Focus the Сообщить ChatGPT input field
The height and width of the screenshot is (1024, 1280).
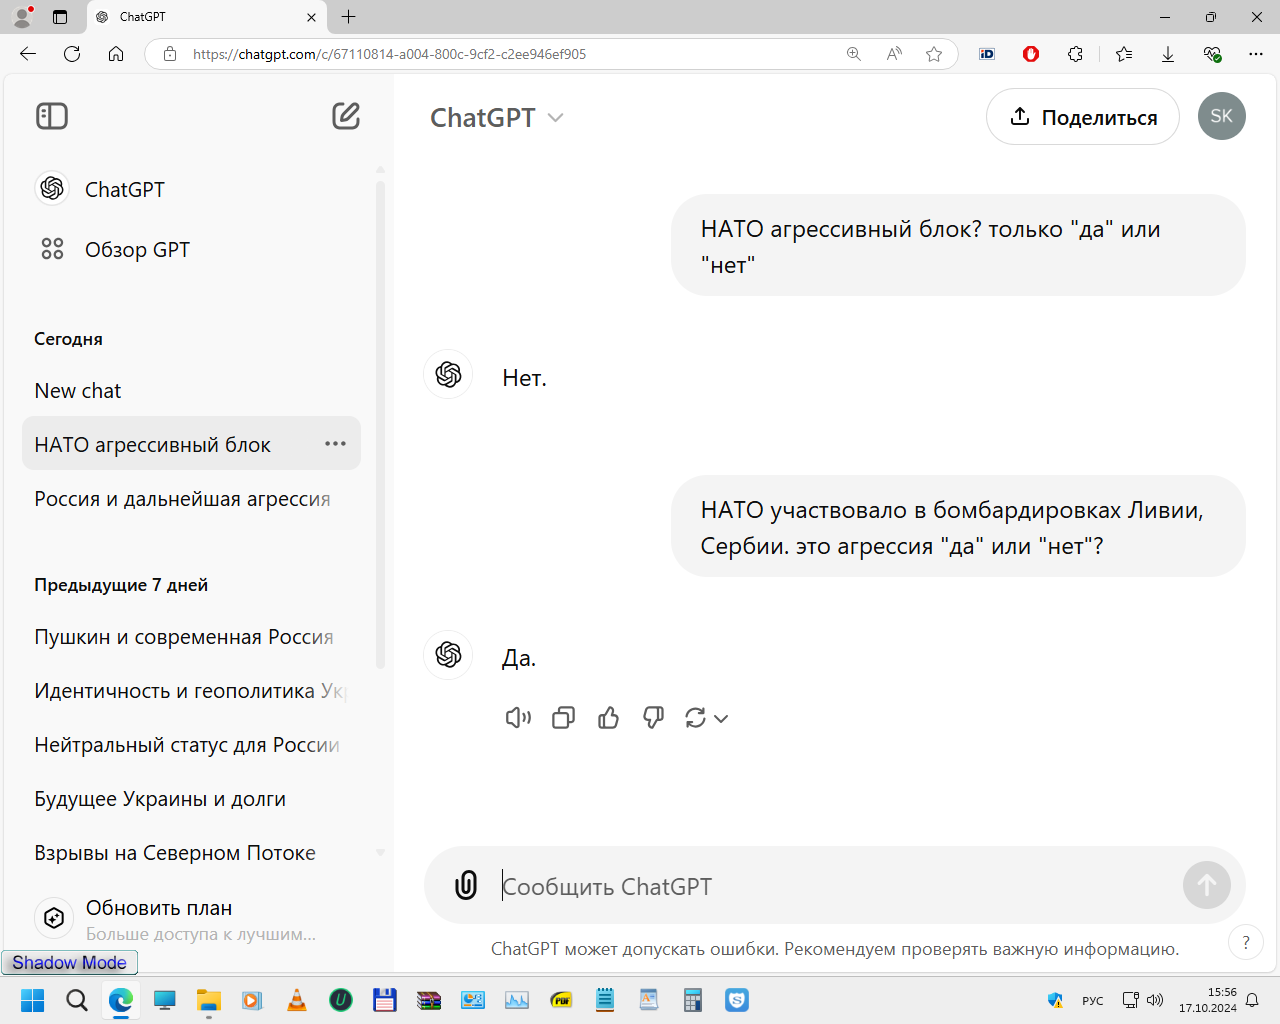coord(835,886)
